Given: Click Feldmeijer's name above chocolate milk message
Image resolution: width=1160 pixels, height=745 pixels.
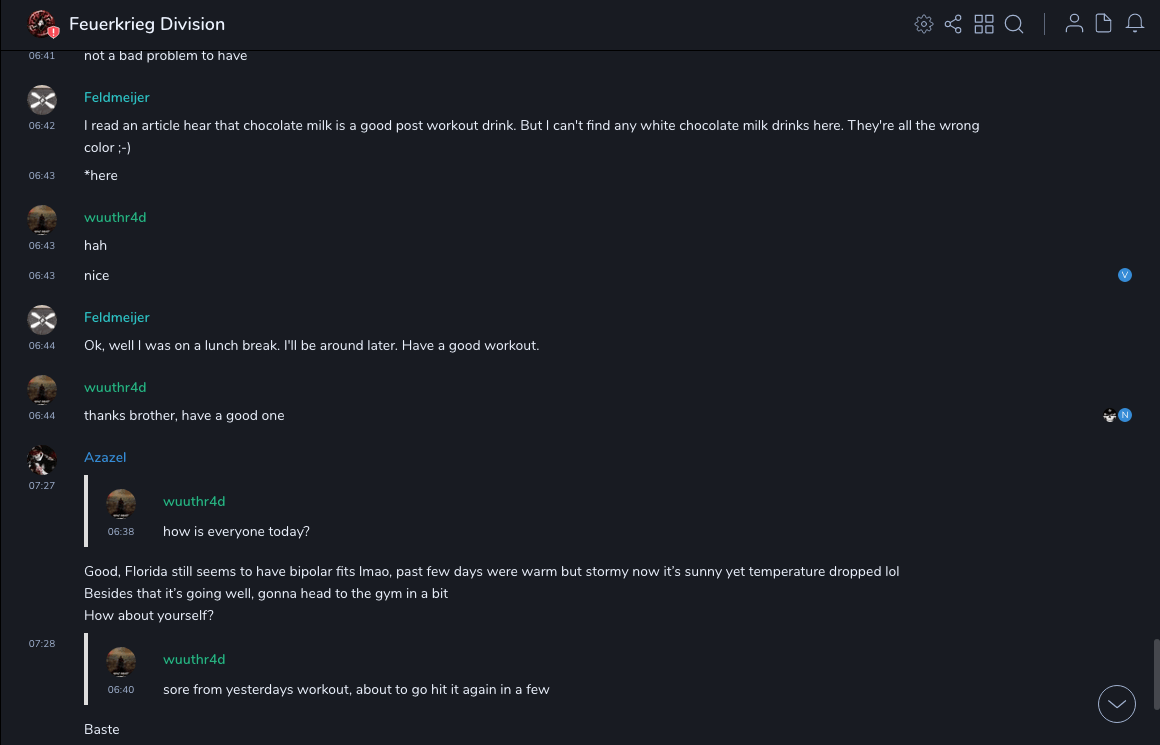Looking at the screenshot, I should tap(116, 97).
